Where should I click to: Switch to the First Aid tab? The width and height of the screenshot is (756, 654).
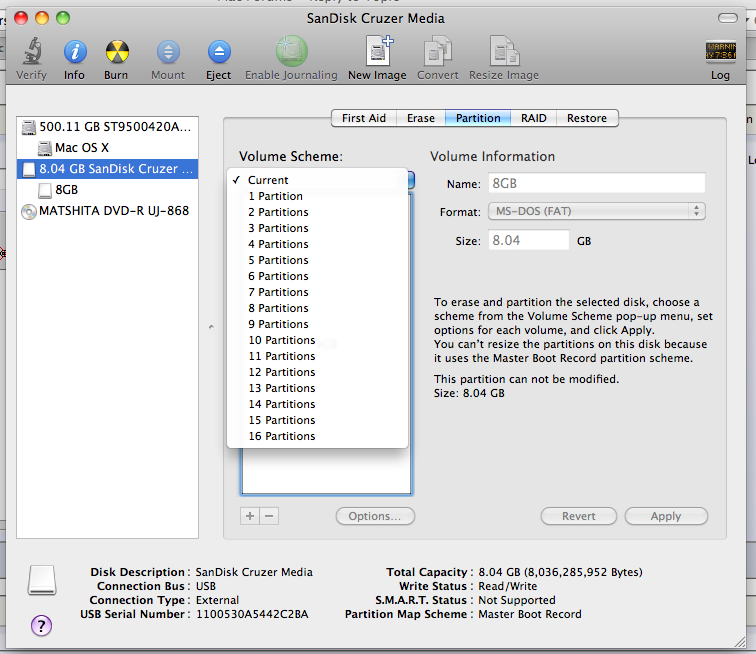(x=364, y=118)
